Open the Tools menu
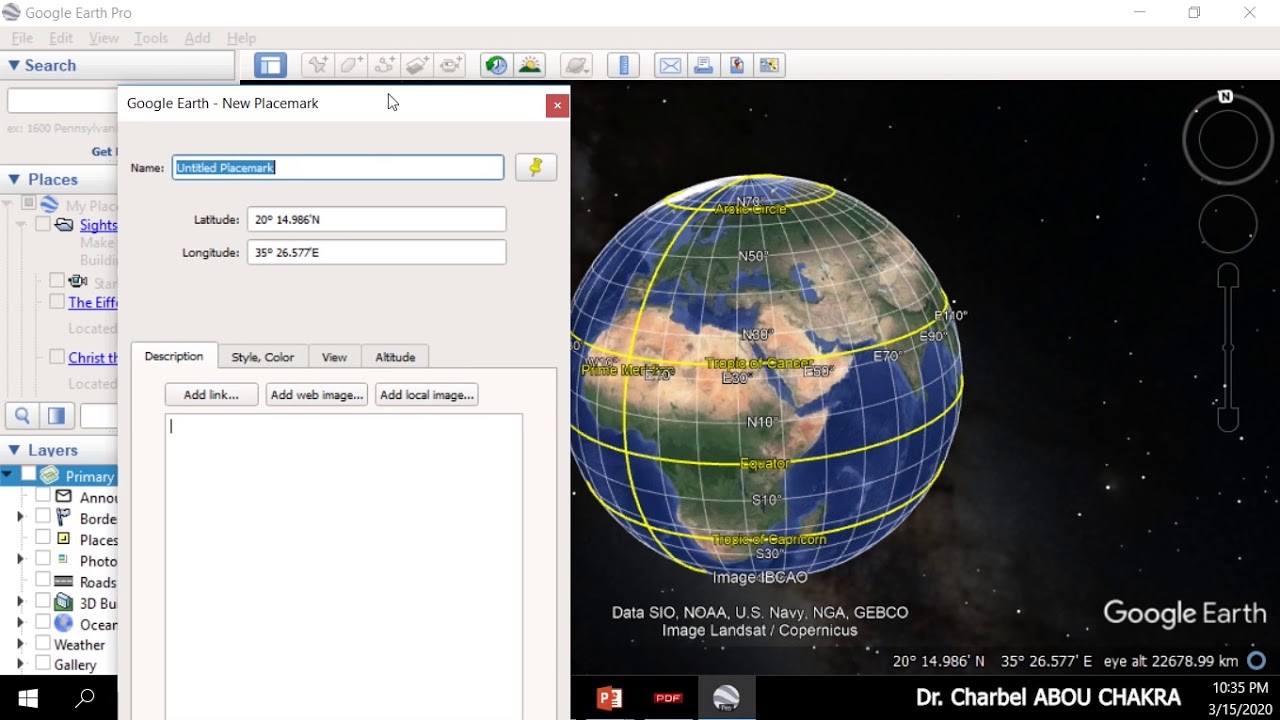The image size is (1280, 720). click(151, 38)
